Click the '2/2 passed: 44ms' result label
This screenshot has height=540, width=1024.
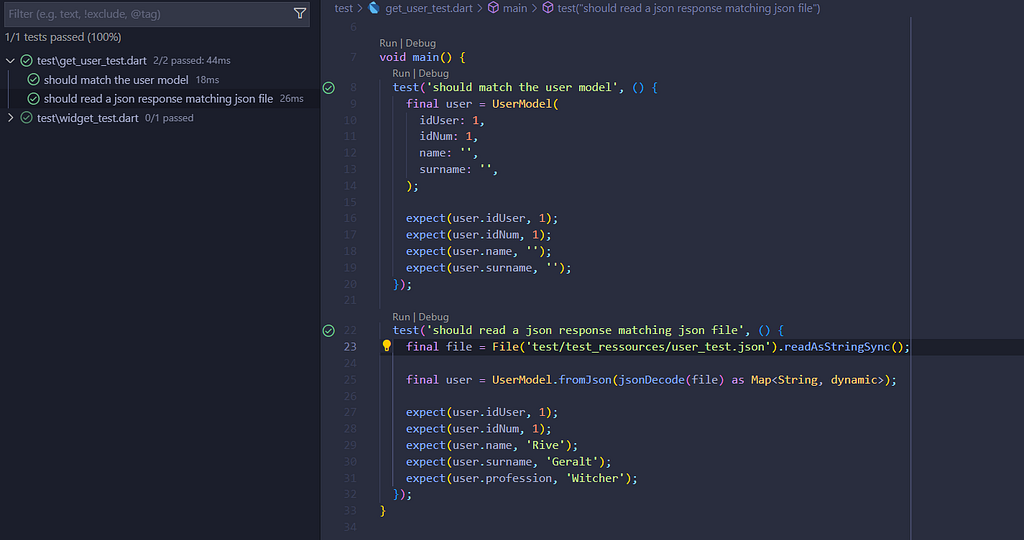(191, 61)
